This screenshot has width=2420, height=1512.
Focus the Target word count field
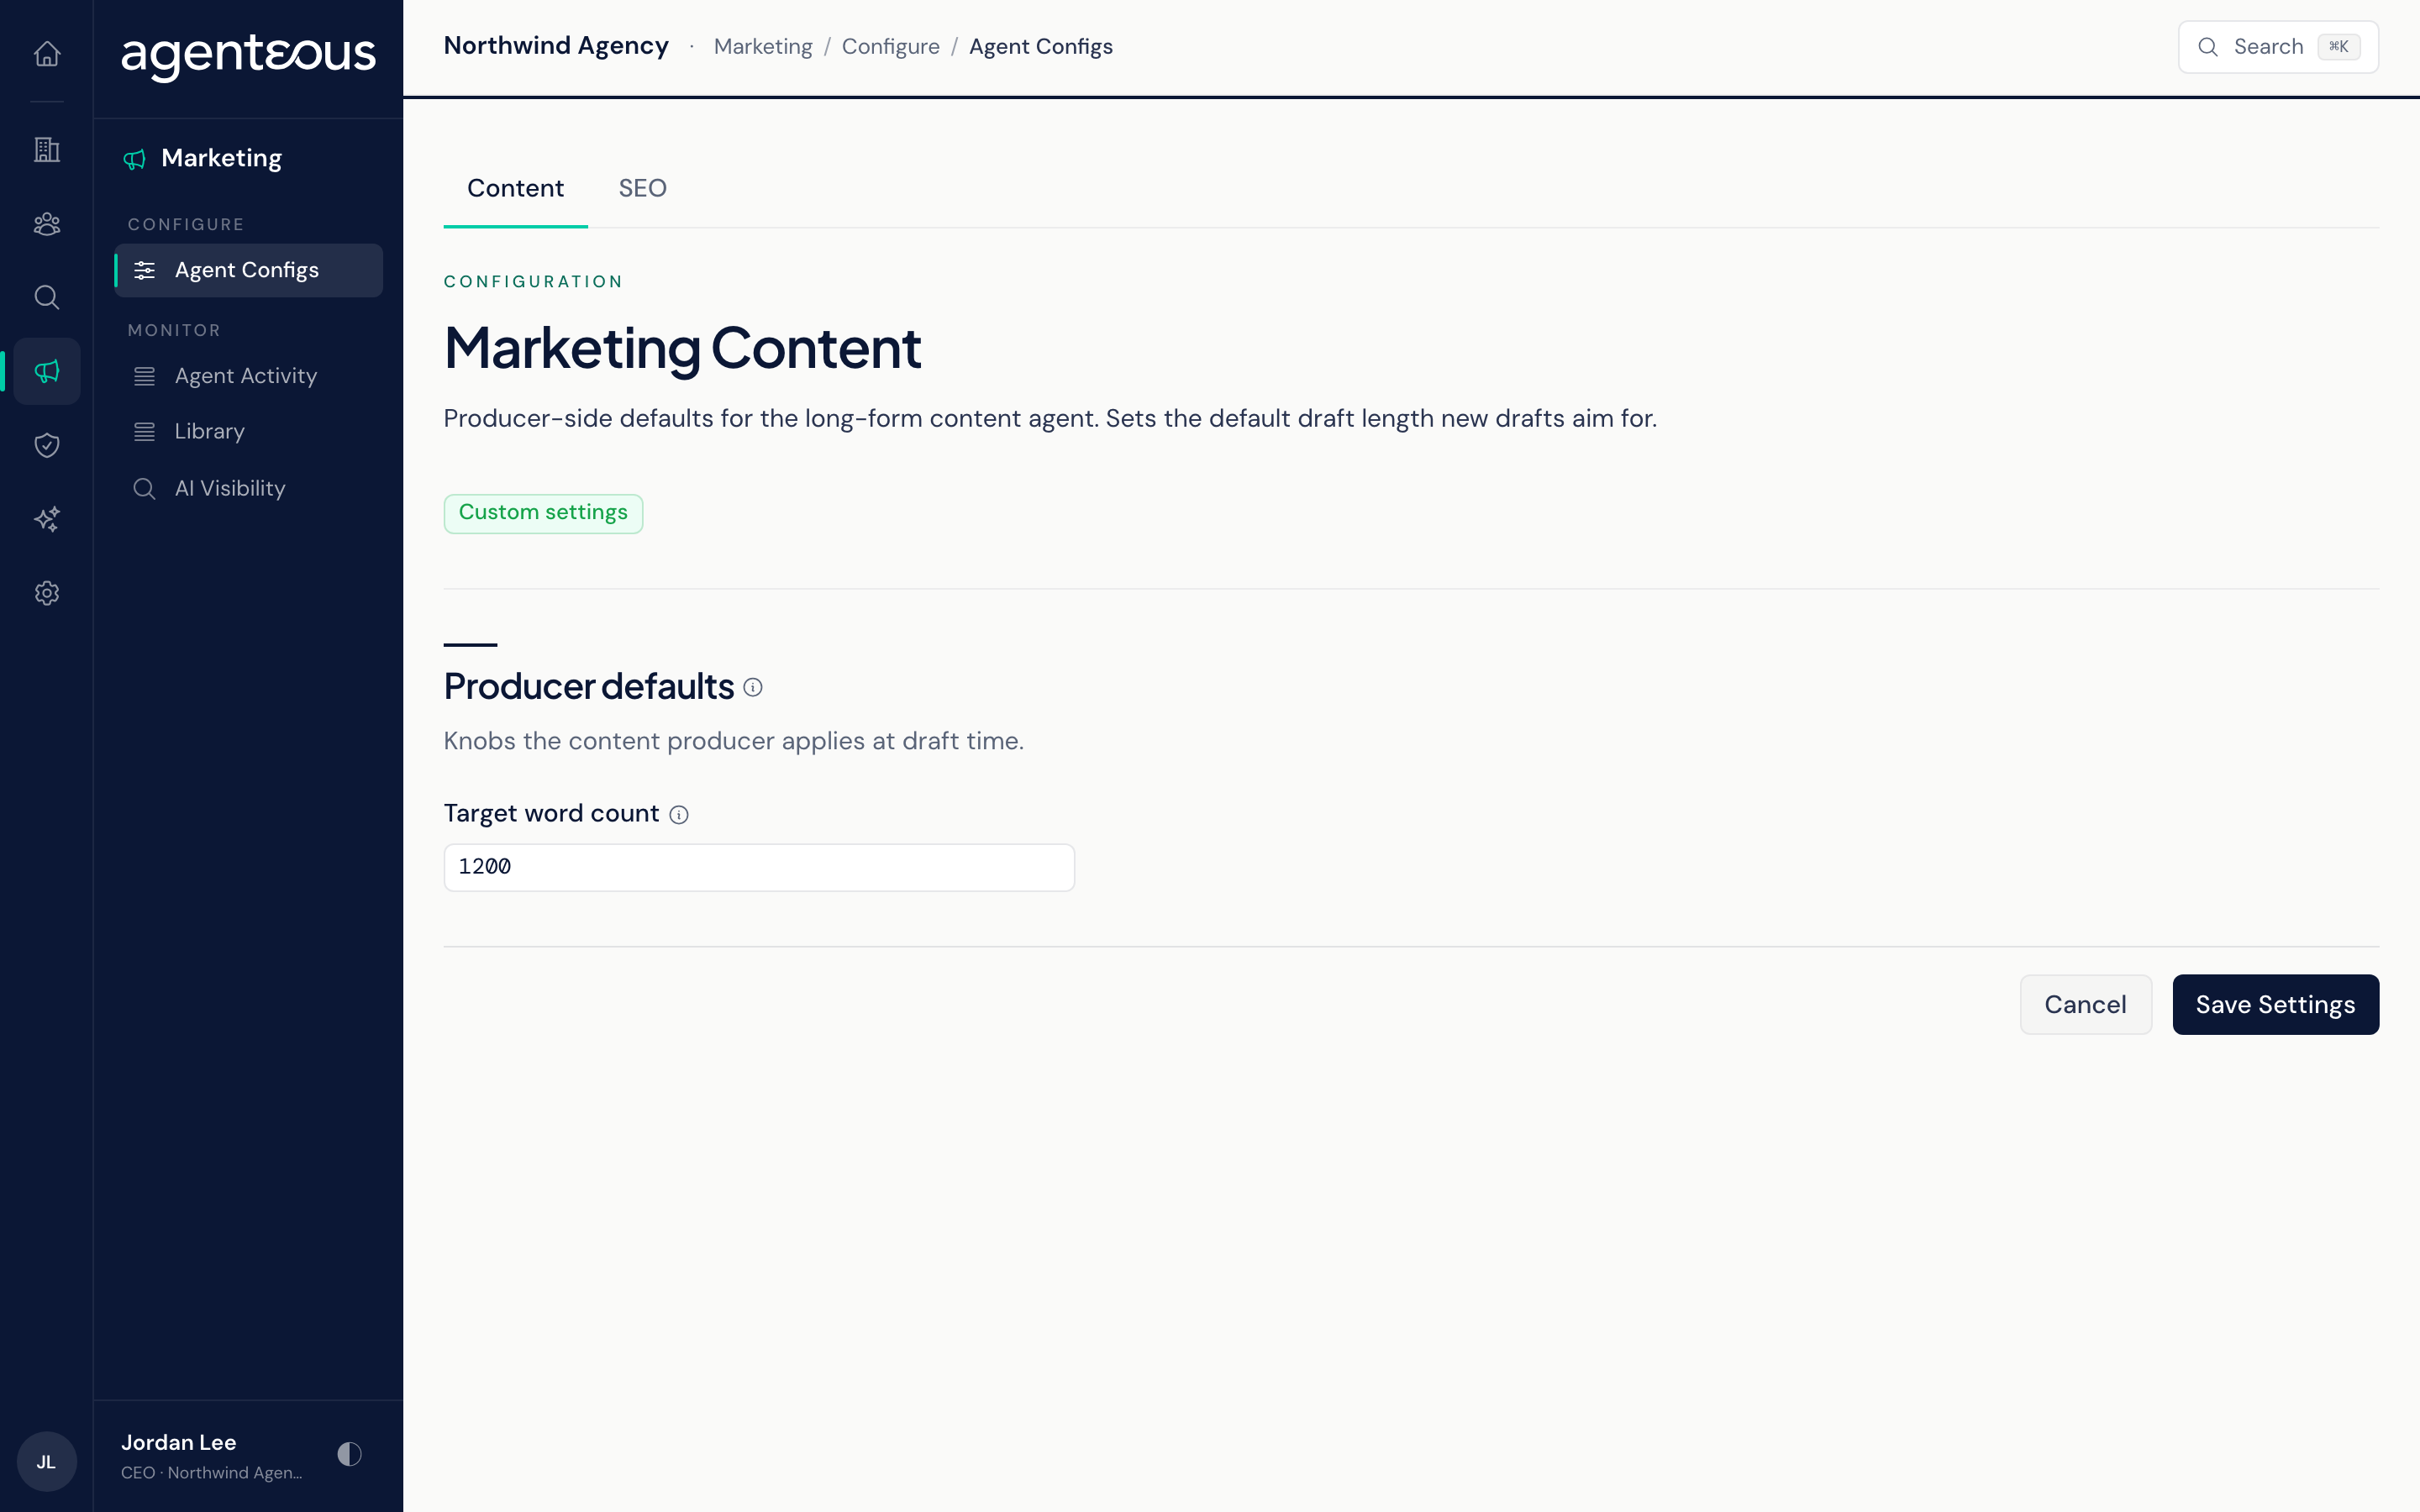click(759, 867)
